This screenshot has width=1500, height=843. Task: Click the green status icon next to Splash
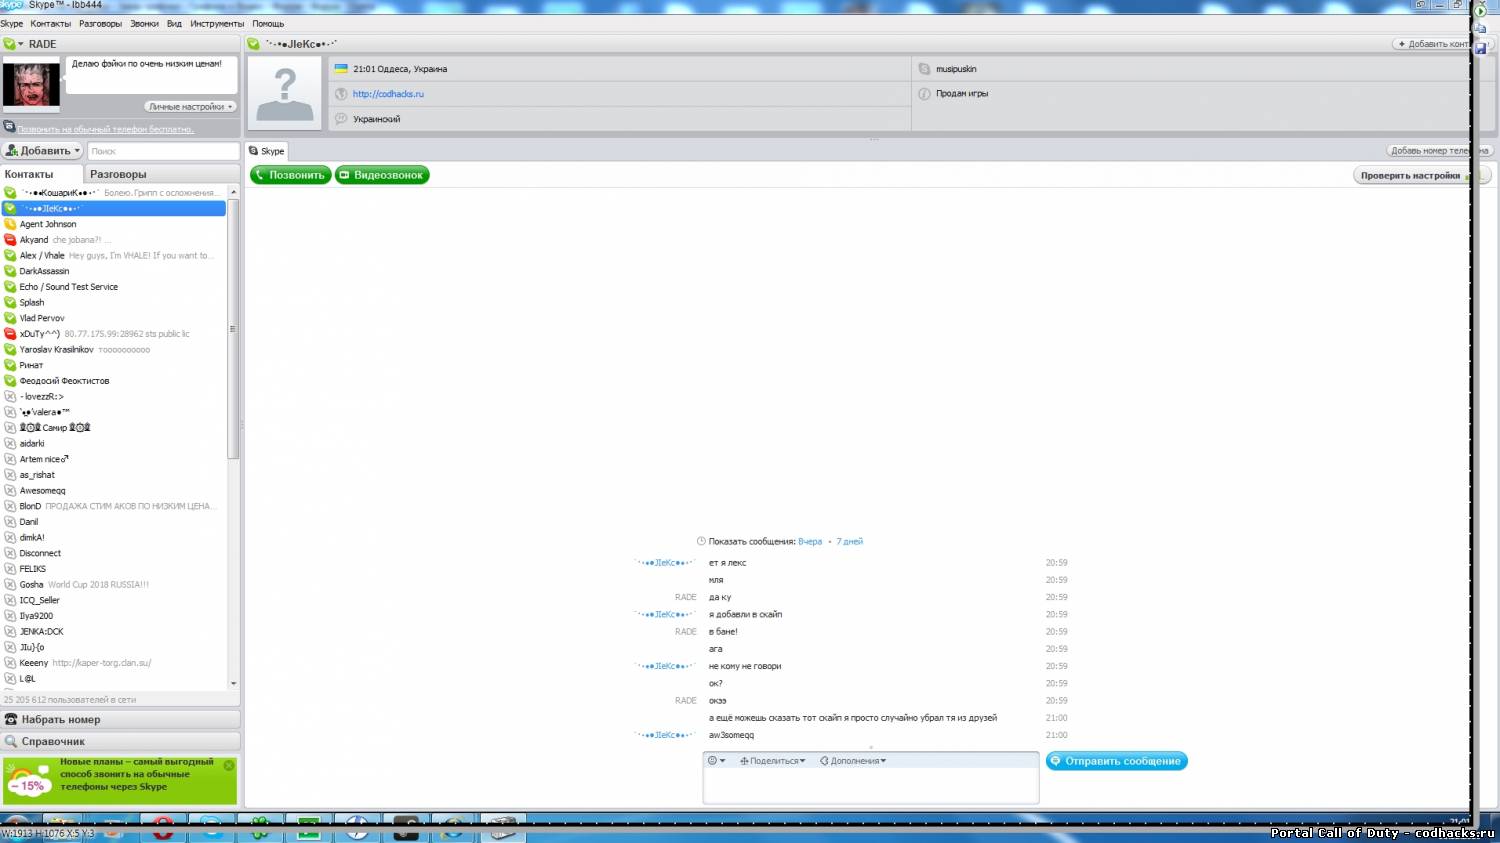[10, 302]
